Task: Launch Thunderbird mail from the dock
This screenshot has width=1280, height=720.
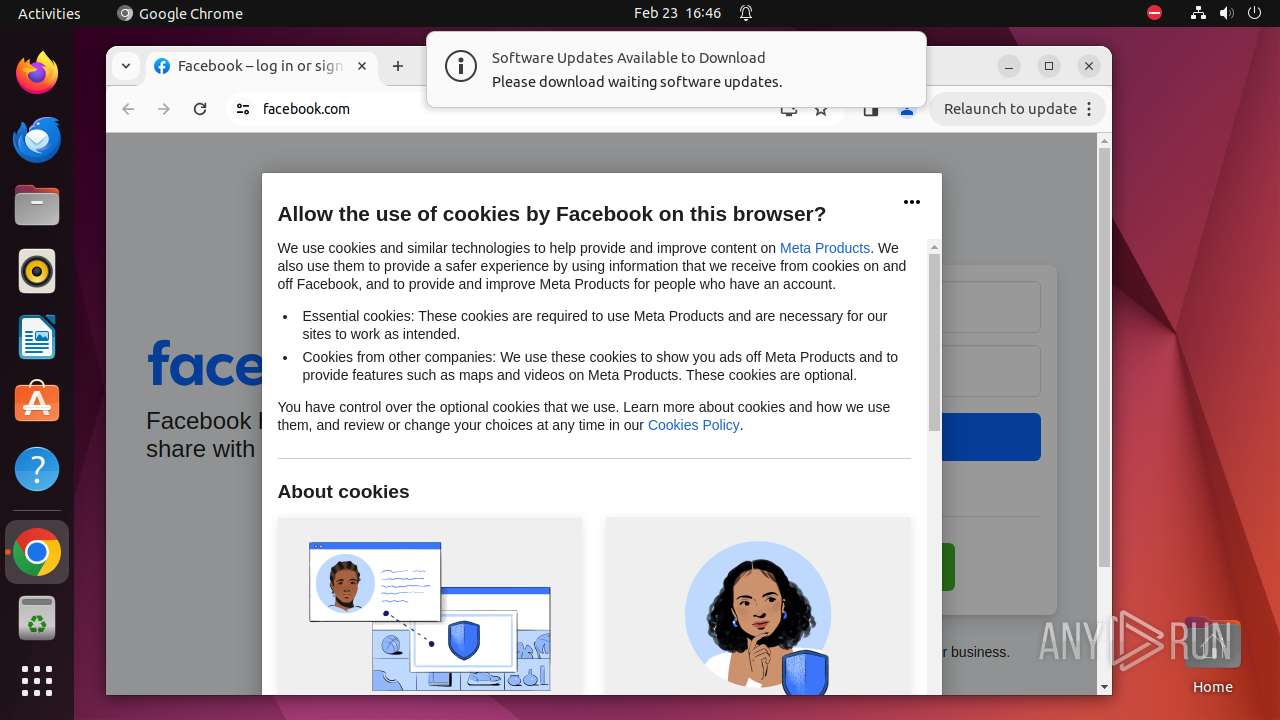Action: (37, 139)
